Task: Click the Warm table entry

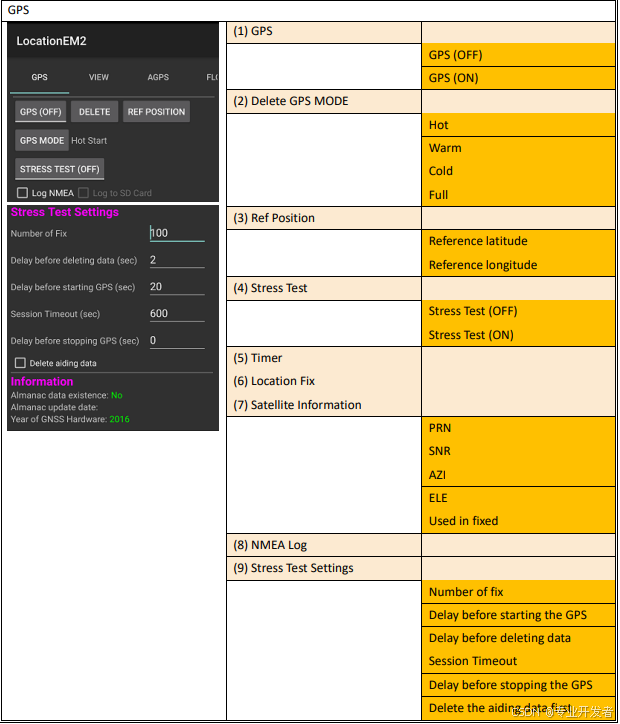Action: 445,148
